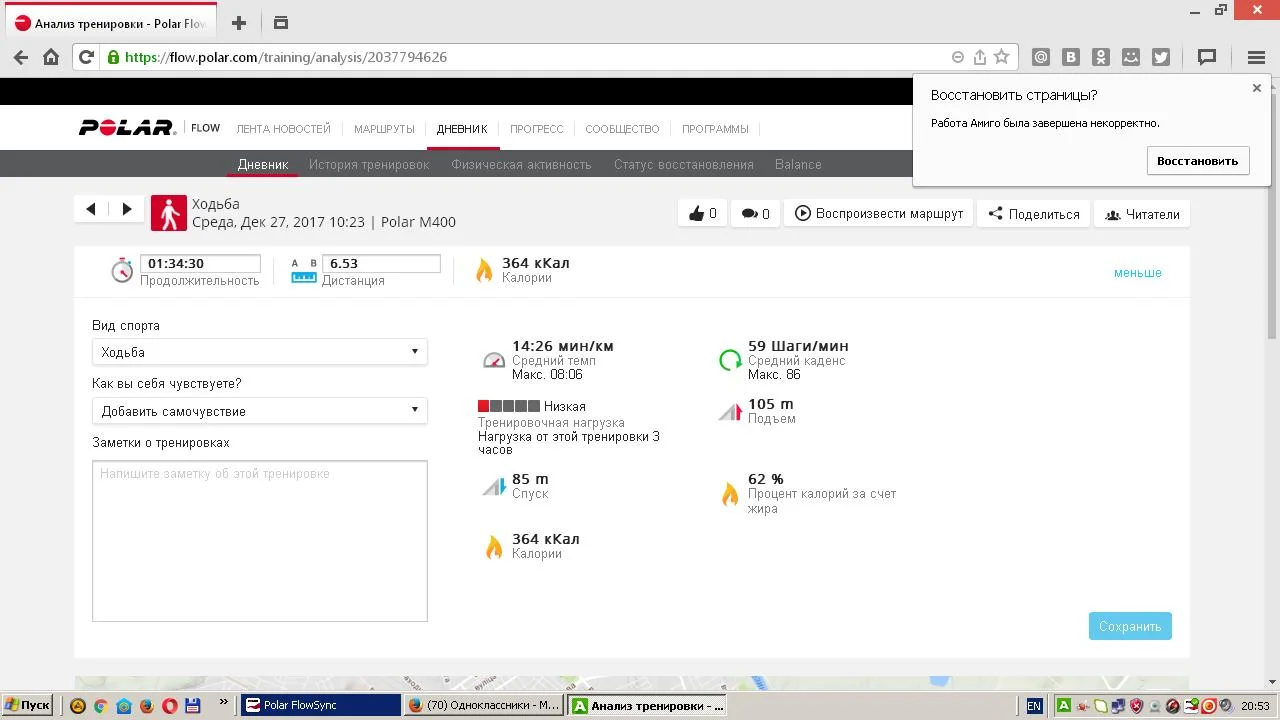
Task: Click the Сохранить button
Action: [1130, 626]
